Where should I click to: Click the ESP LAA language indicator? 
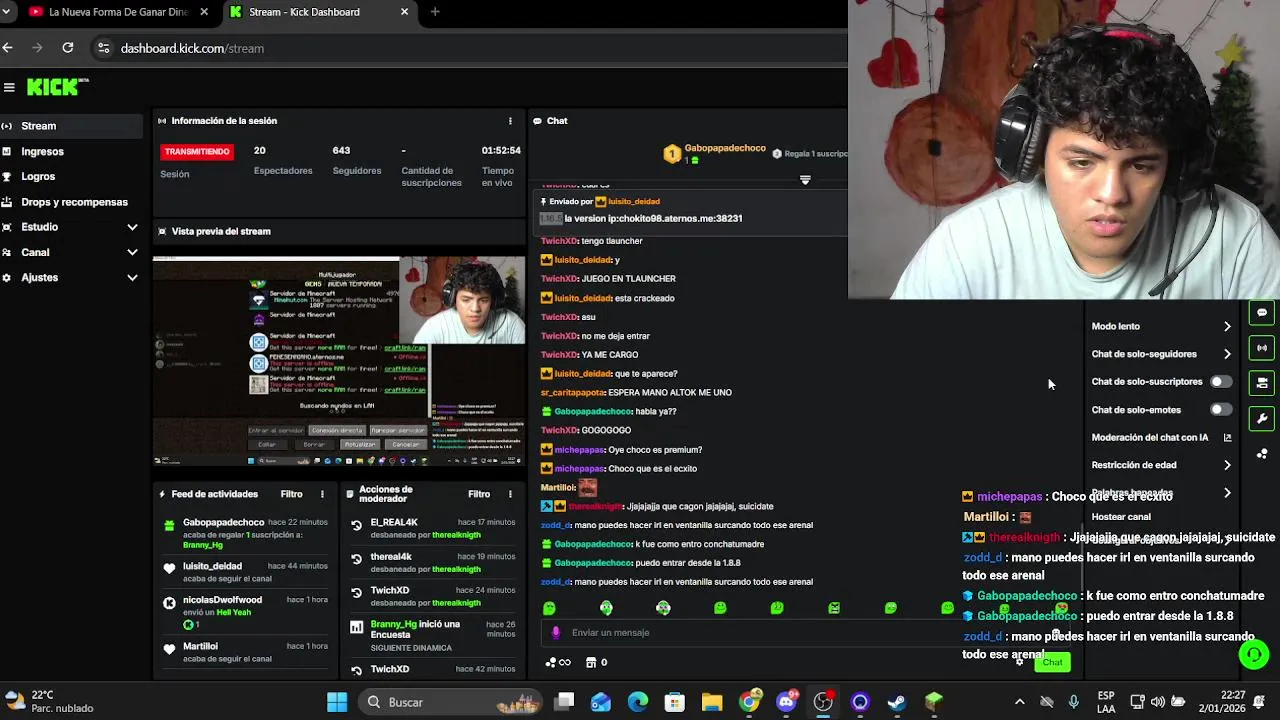1106,702
